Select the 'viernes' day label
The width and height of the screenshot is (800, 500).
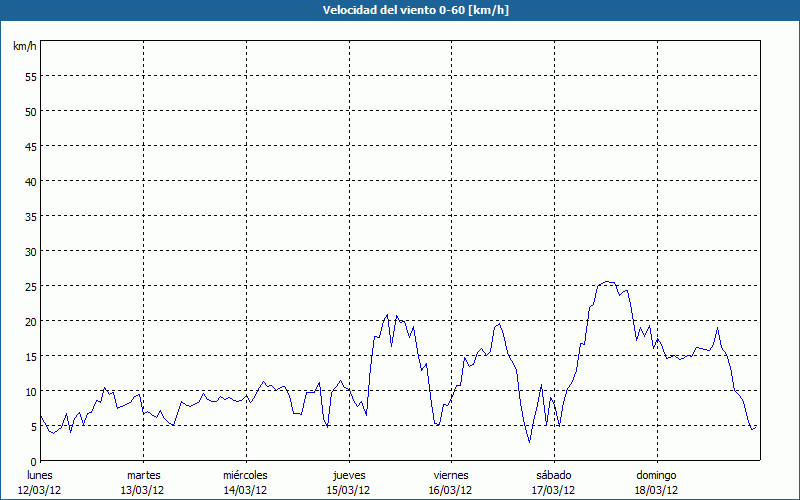tap(451, 475)
